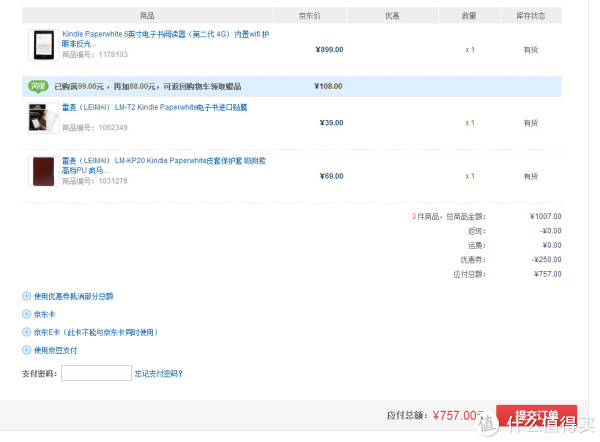Click product number 1031278

pos(113,181)
